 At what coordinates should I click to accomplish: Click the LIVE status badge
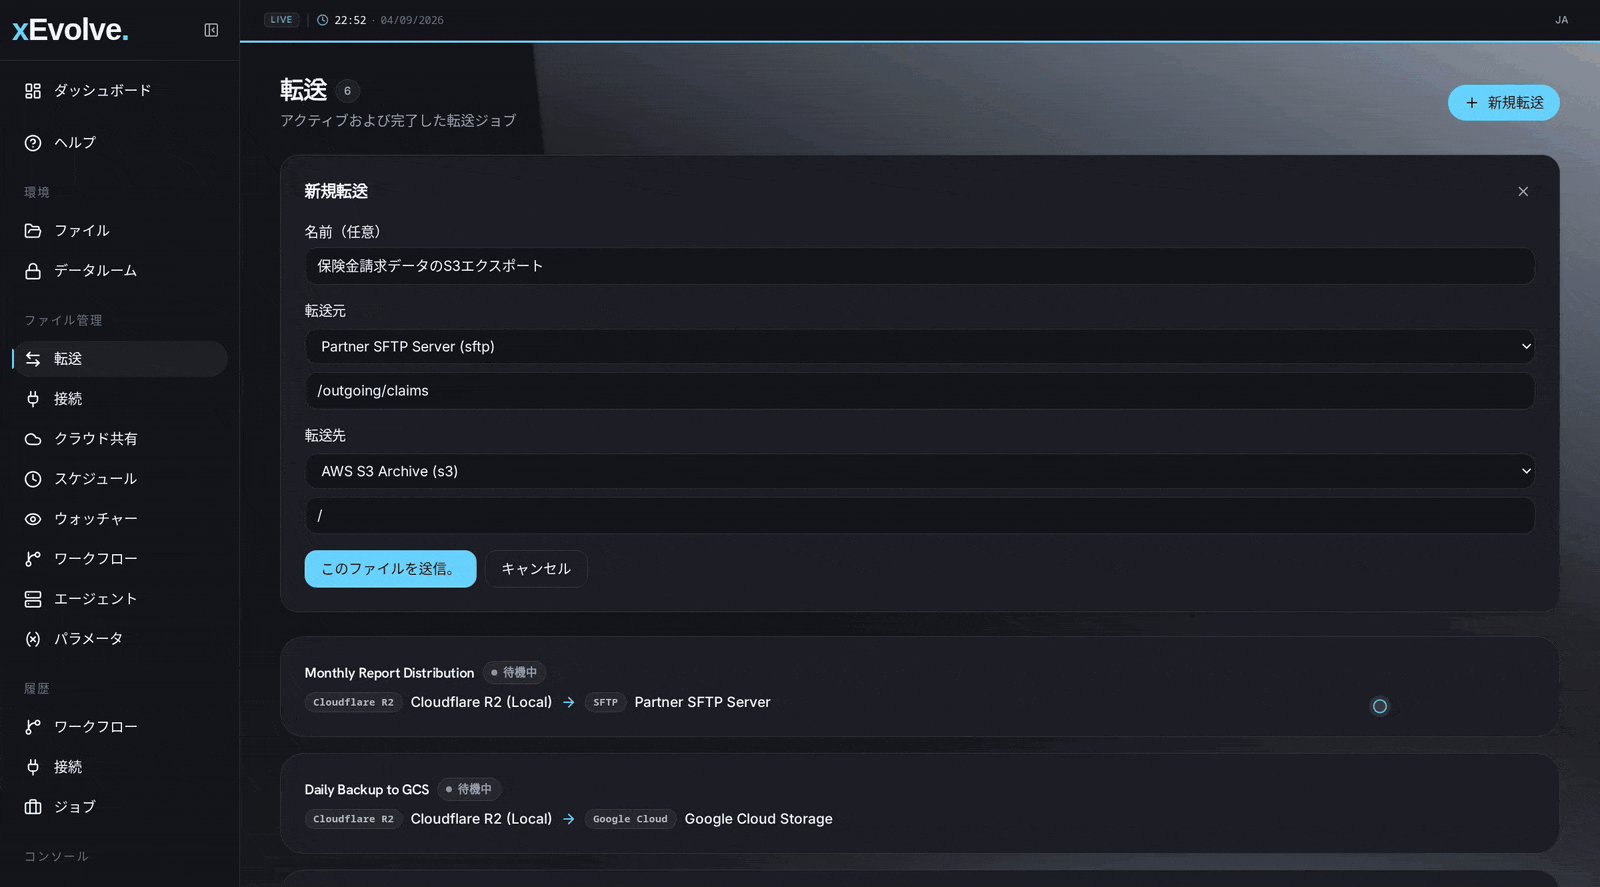tap(281, 20)
